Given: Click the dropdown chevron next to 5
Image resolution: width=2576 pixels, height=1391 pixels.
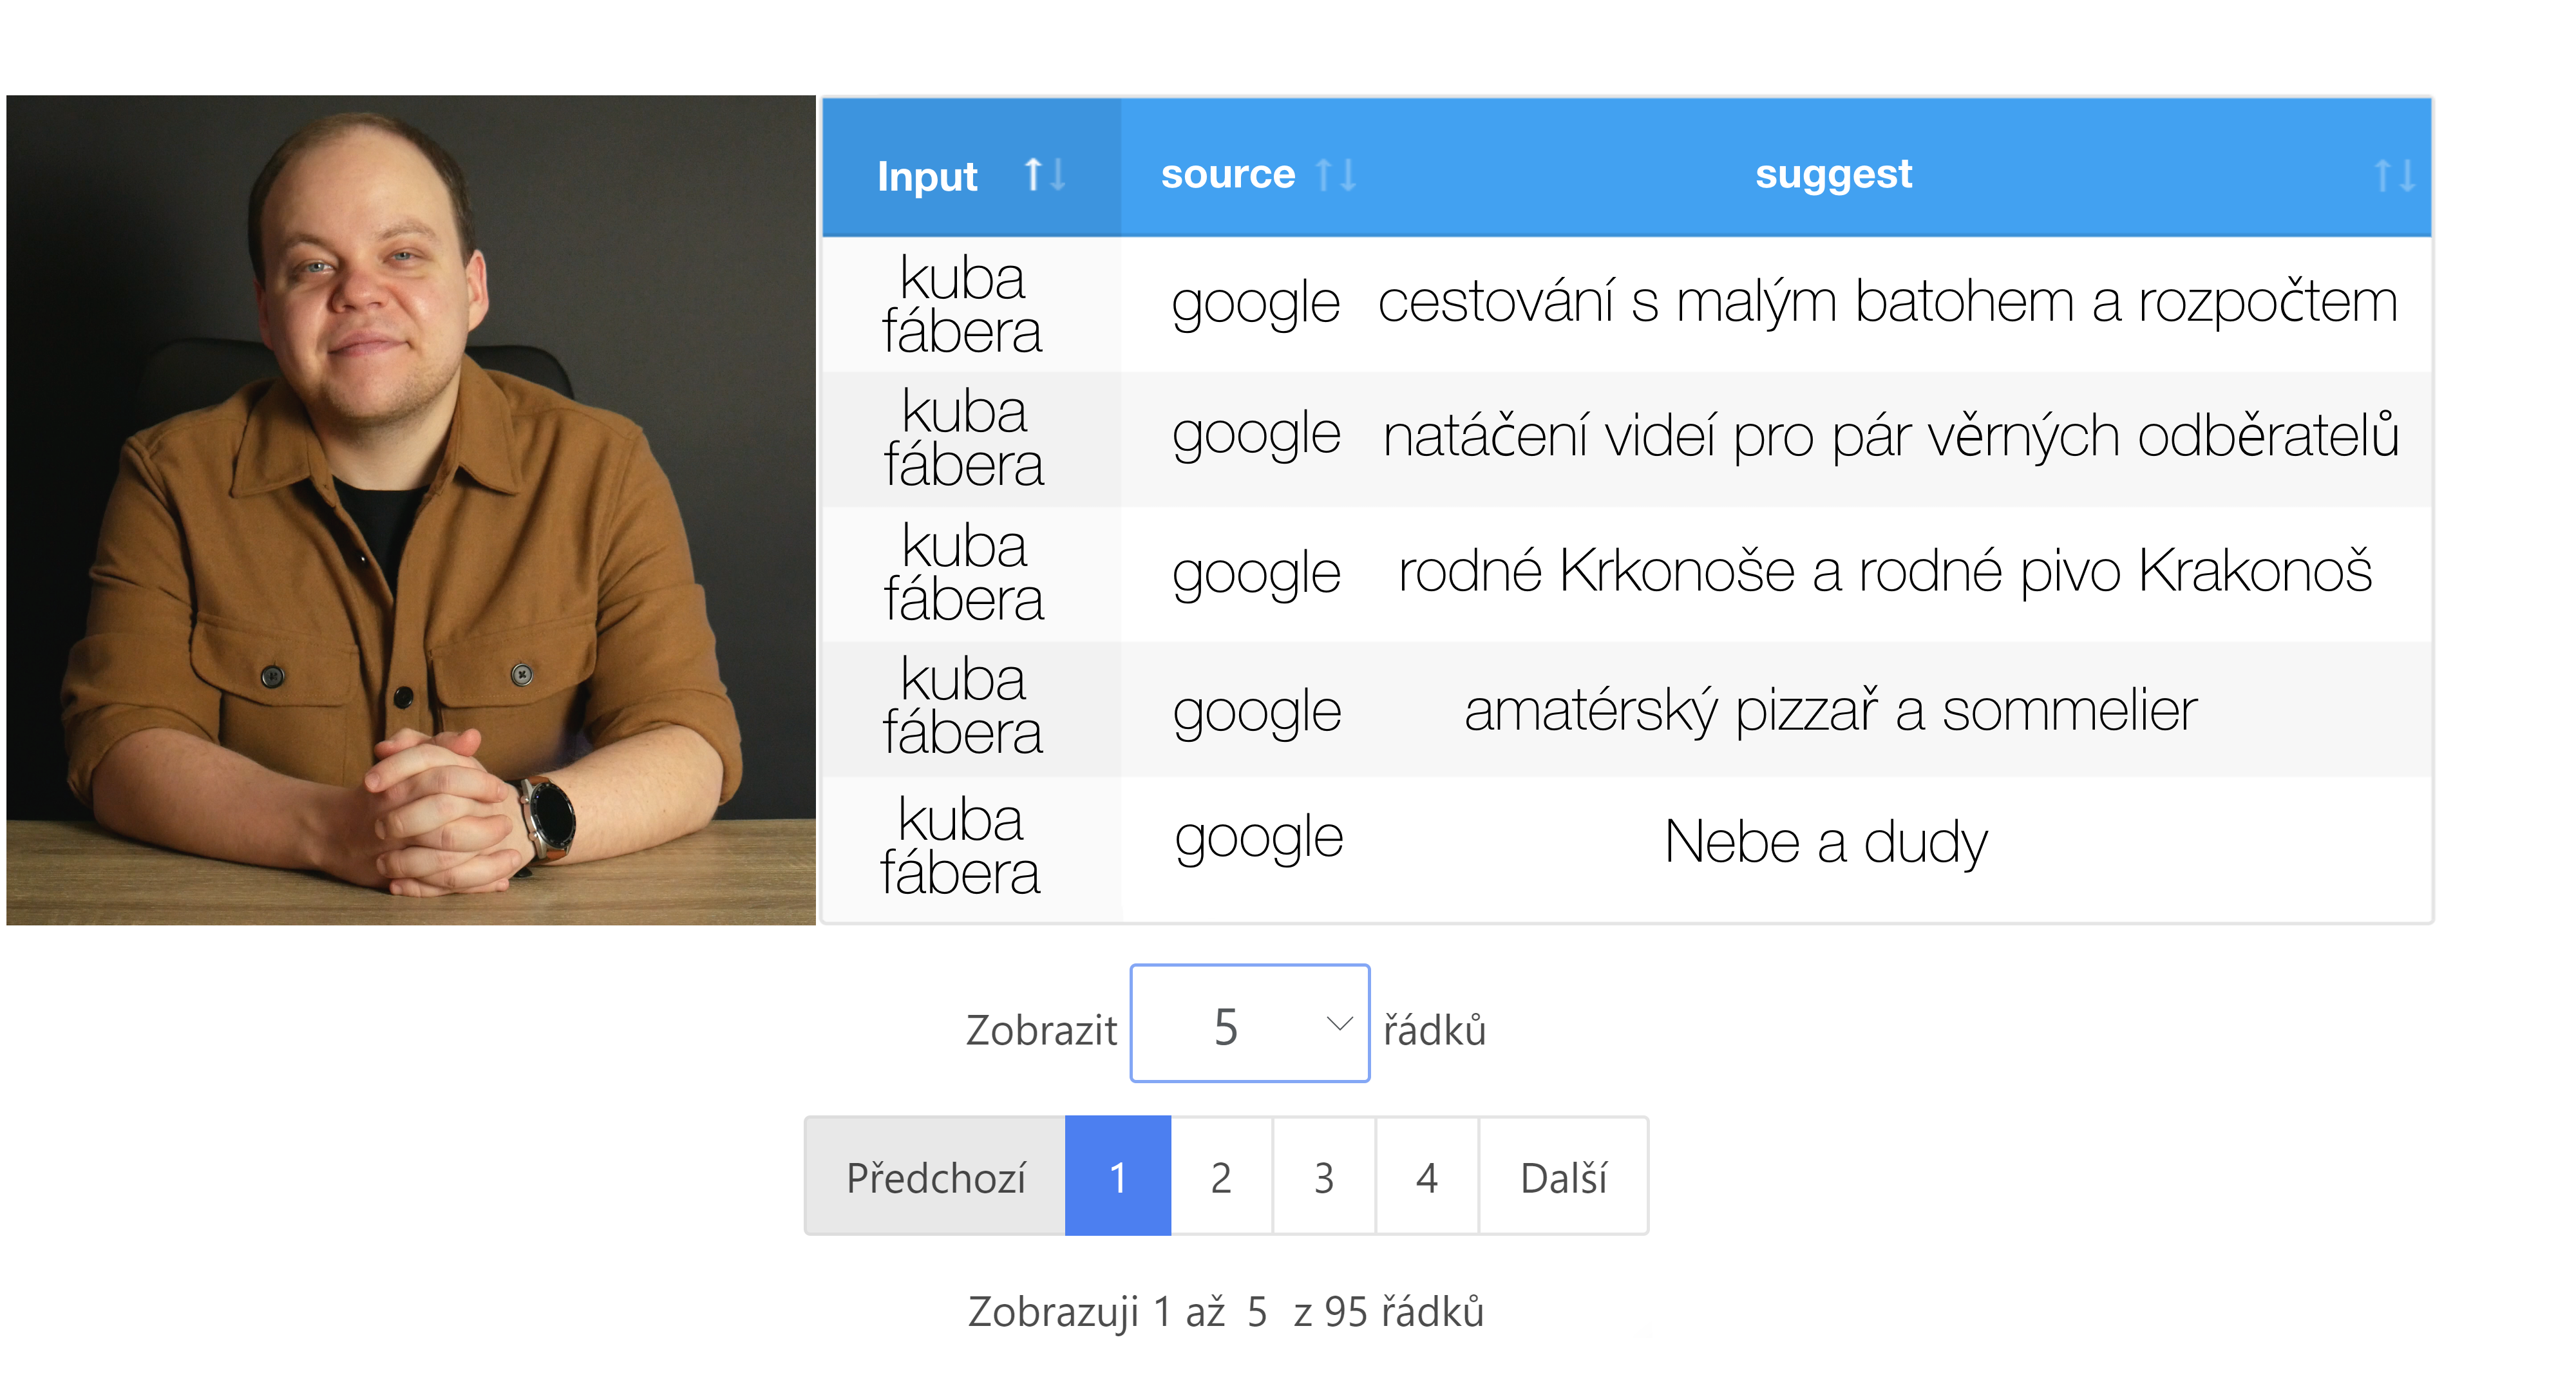Looking at the screenshot, I should click(x=1339, y=1023).
